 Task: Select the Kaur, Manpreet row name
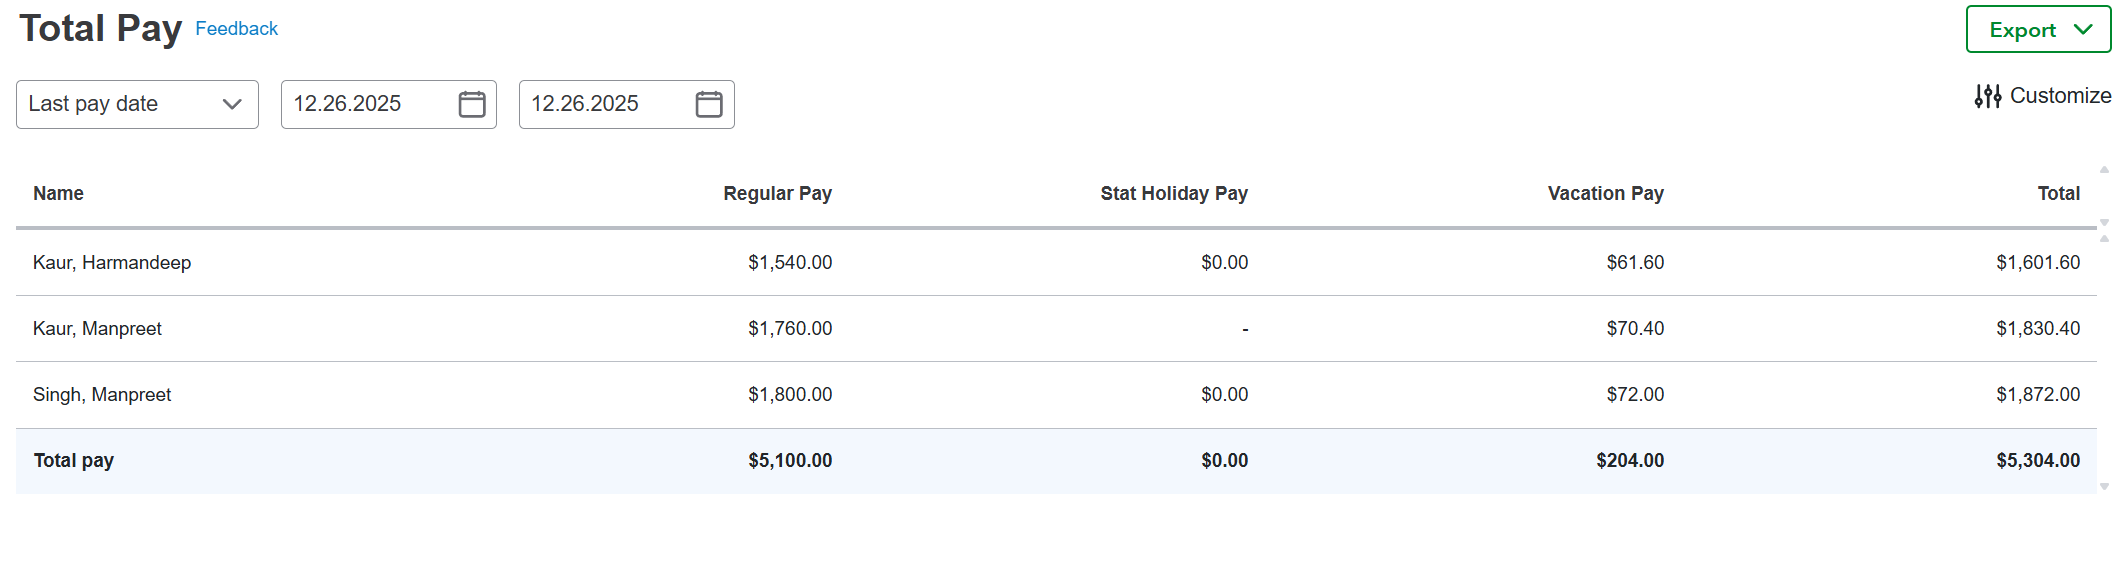click(97, 328)
